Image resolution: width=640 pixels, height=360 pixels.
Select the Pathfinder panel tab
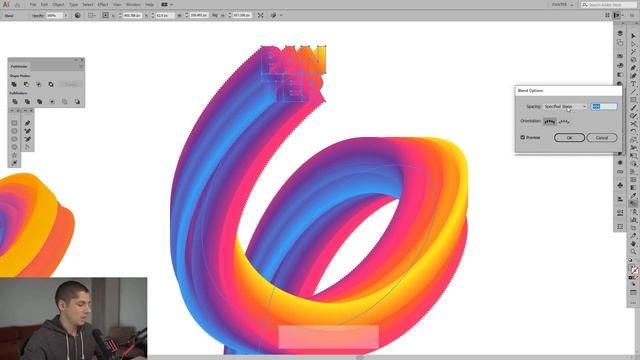[x=19, y=66]
